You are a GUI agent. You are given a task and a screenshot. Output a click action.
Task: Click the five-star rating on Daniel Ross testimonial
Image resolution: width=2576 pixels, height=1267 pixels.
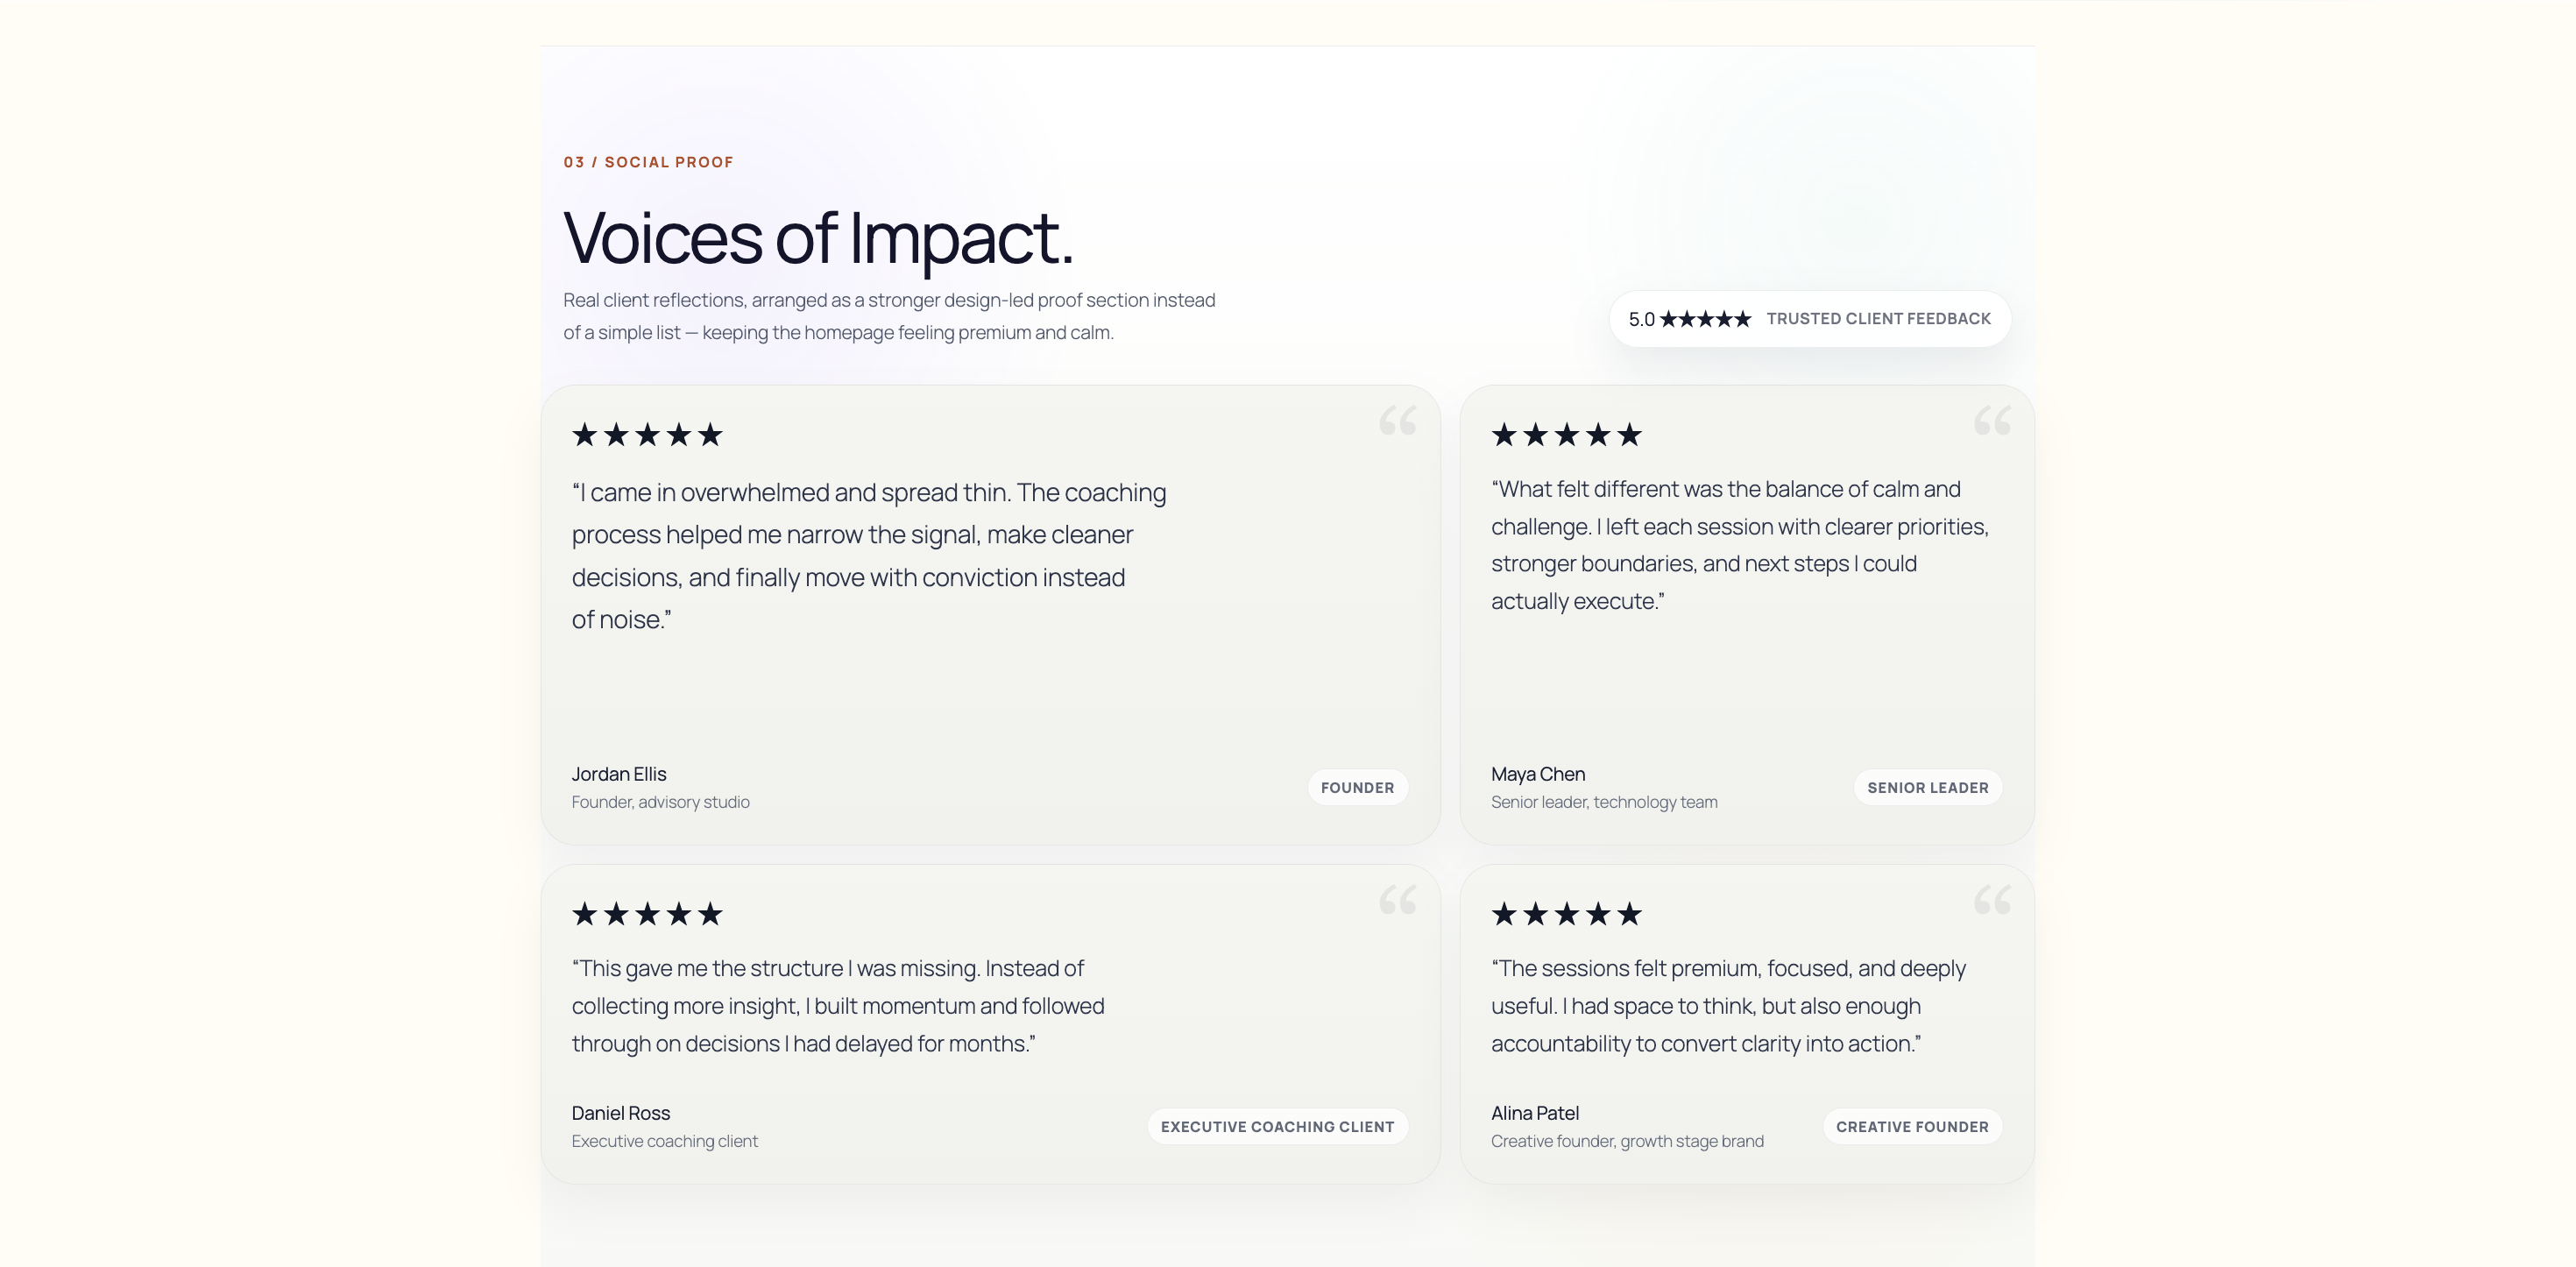647,914
